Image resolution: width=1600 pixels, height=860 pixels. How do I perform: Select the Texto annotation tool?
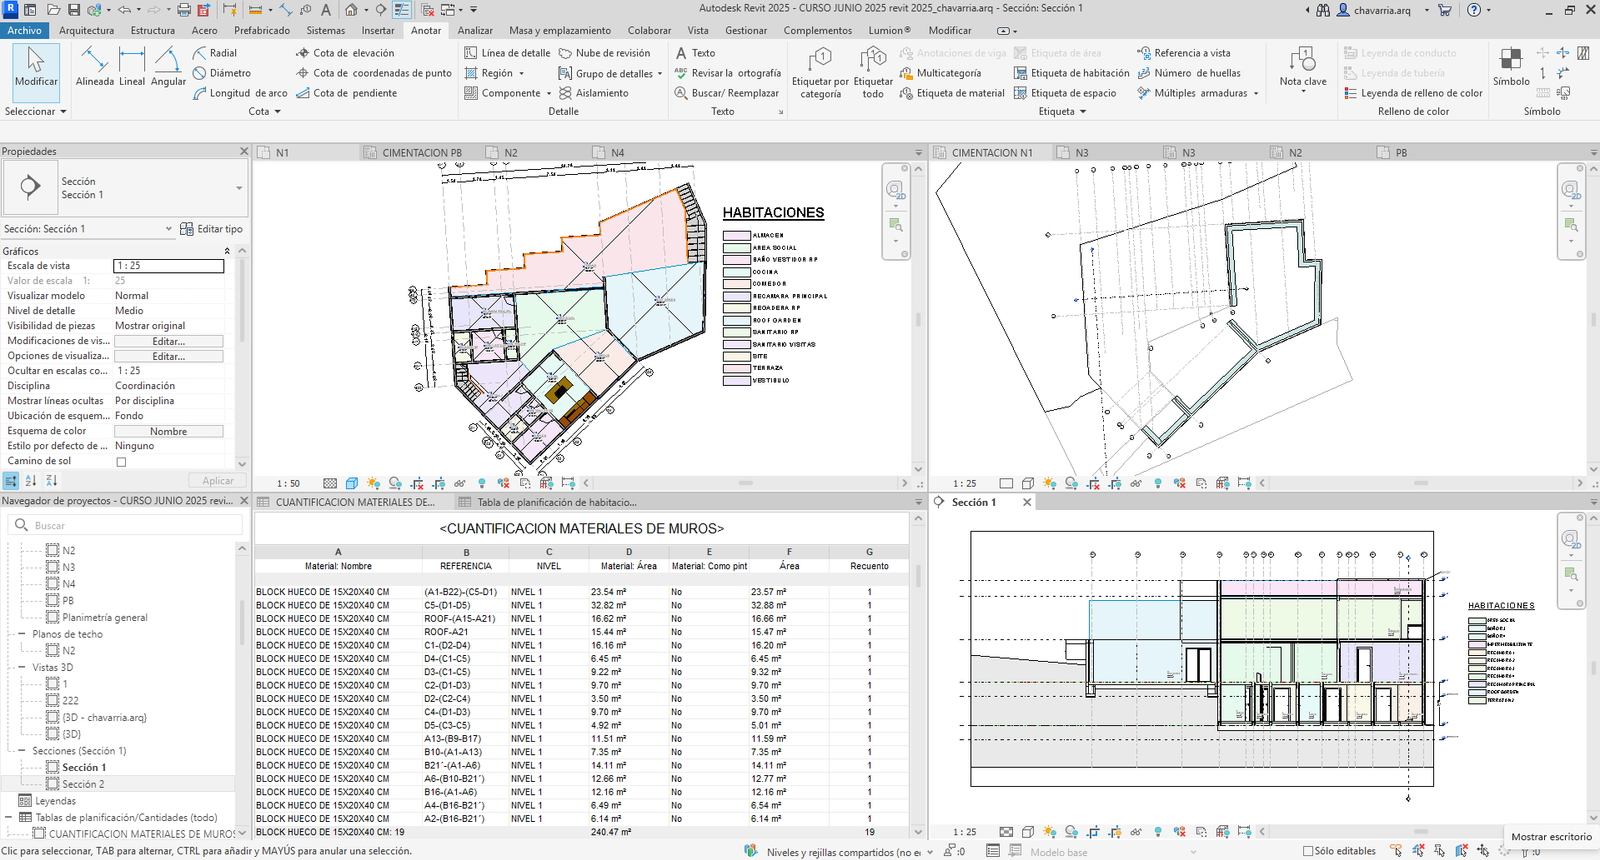click(x=695, y=53)
